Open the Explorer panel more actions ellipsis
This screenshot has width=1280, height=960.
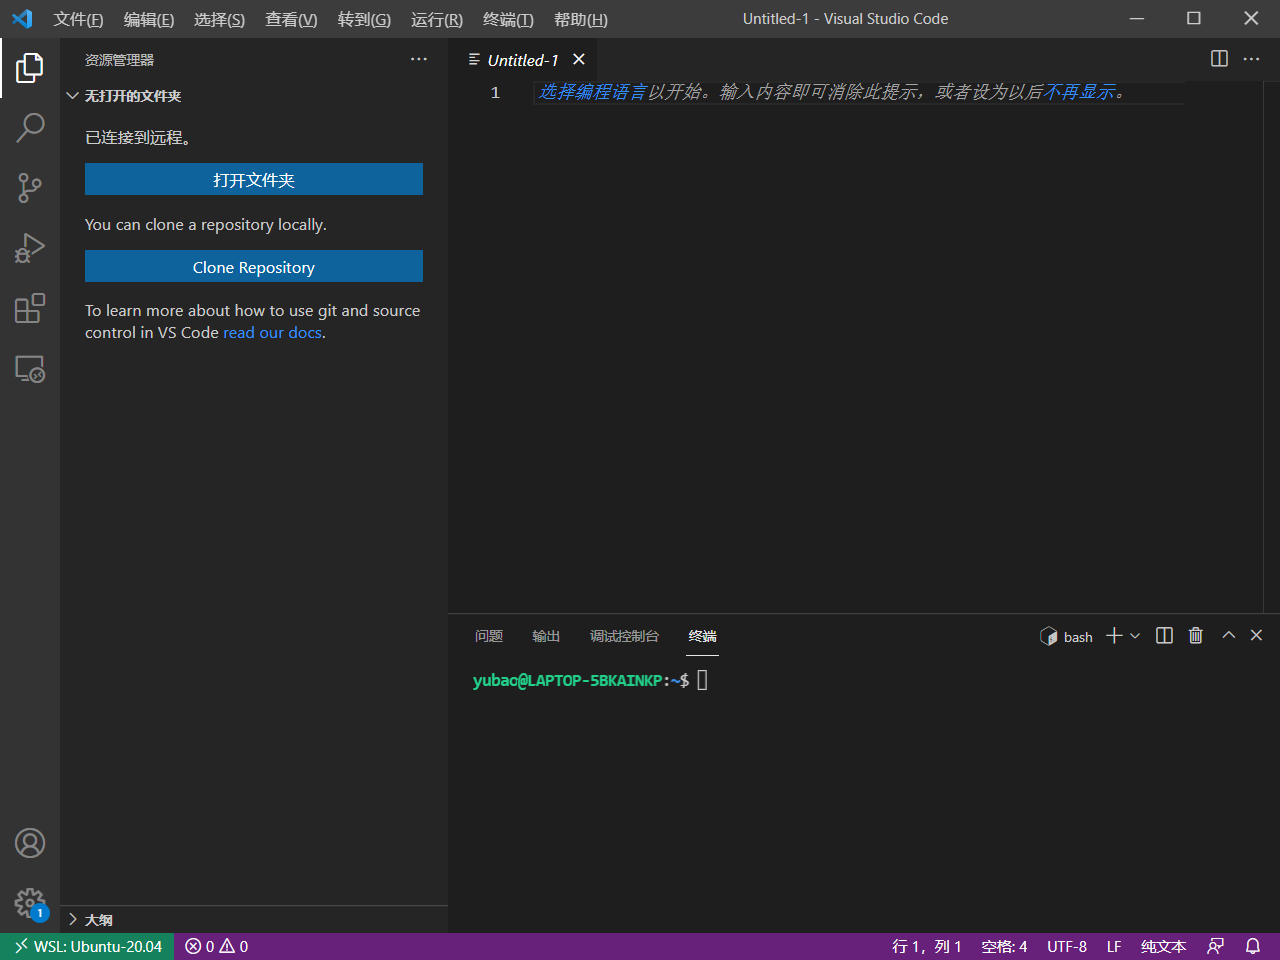click(419, 60)
